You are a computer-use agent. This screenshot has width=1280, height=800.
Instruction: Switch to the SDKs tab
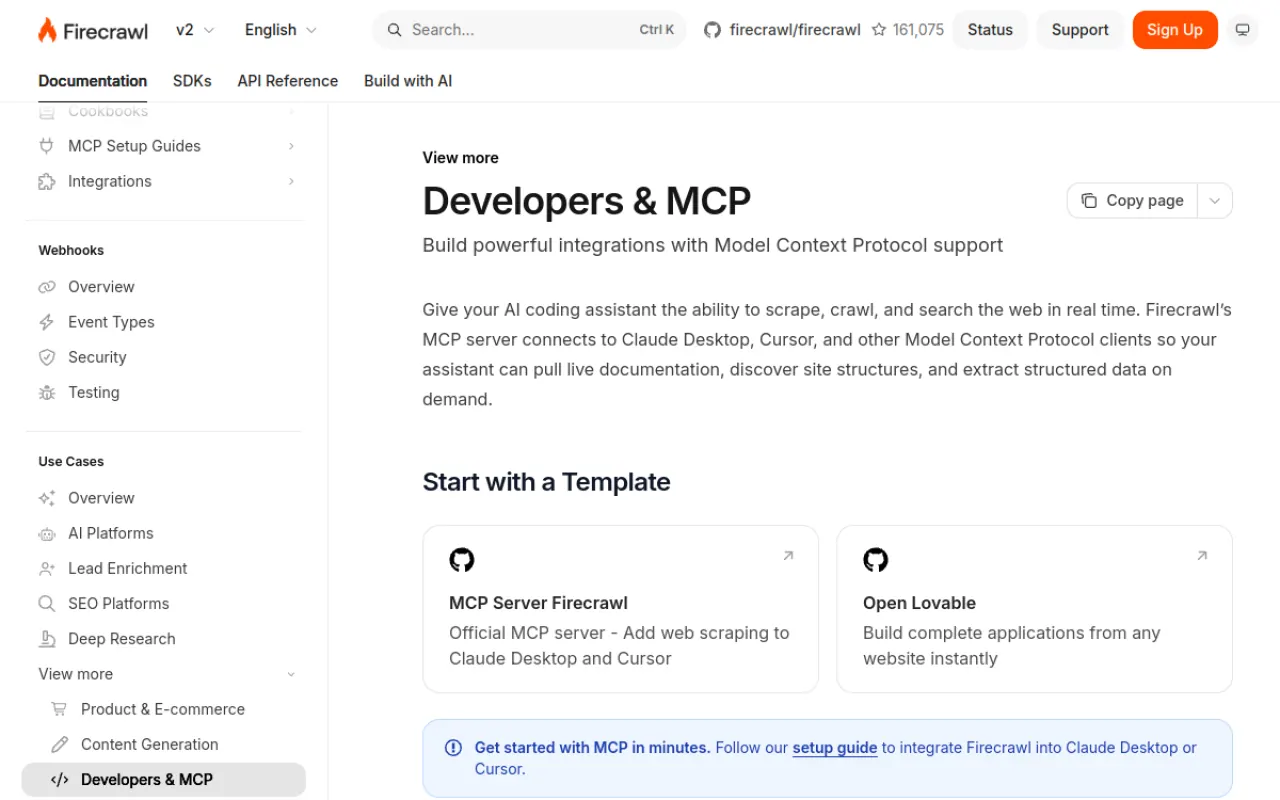tap(192, 81)
